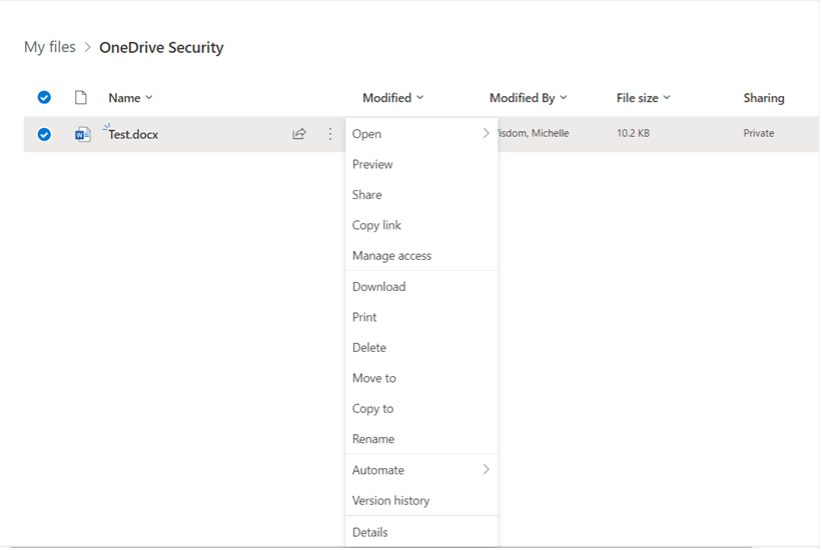Toggle the select-all checkbox in header

[44, 98]
